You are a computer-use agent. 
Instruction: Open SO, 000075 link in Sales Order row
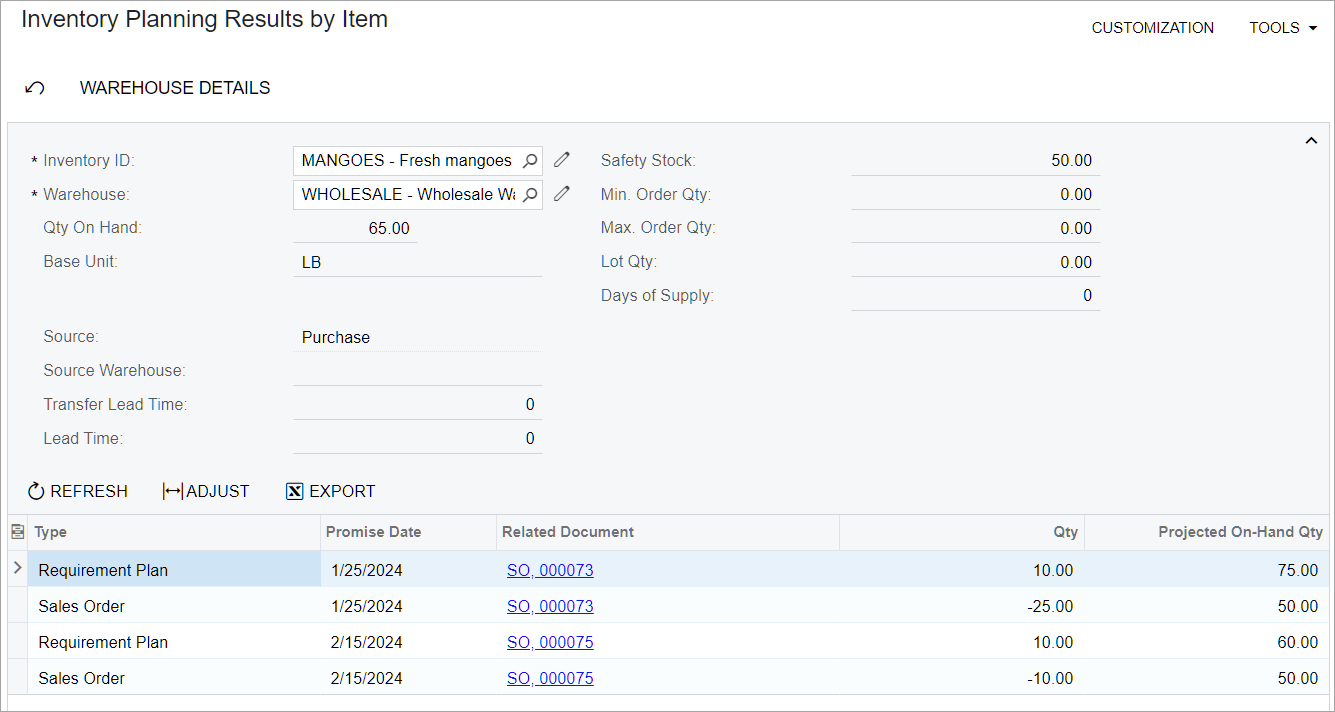tap(550, 678)
